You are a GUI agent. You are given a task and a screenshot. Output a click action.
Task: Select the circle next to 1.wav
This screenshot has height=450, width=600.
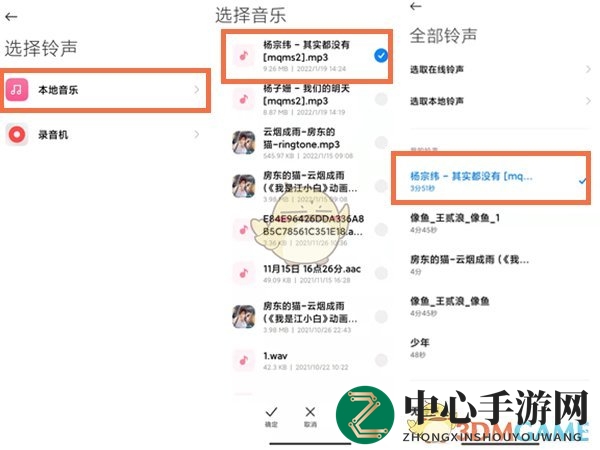(x=381, y=360)
